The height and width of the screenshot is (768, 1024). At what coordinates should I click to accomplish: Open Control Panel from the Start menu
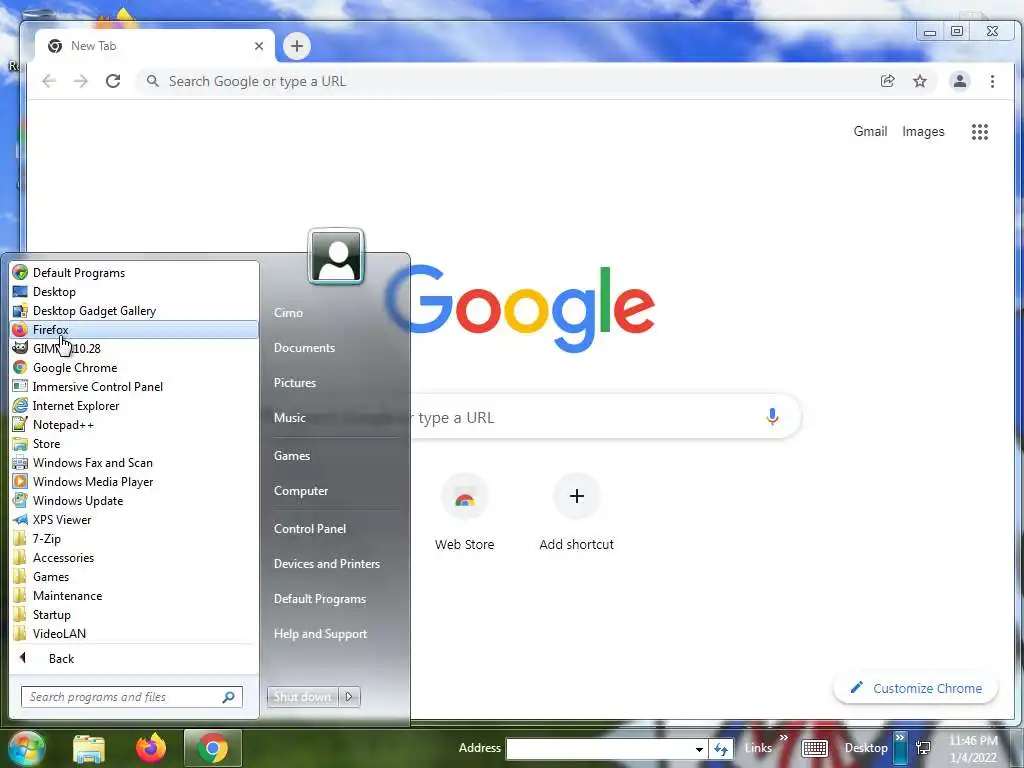pyautogui.click(x=310, y=529)
